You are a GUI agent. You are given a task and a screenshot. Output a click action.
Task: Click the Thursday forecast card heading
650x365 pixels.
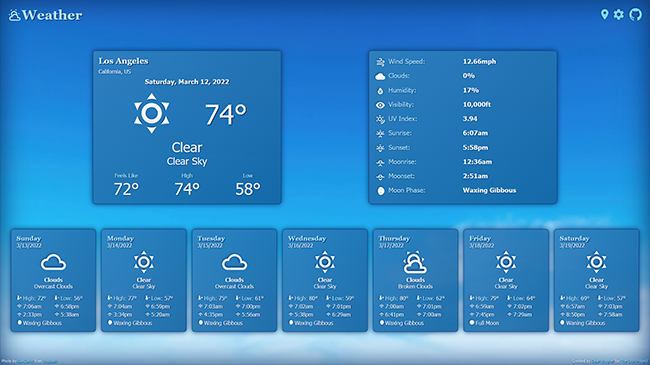[394, 238]
